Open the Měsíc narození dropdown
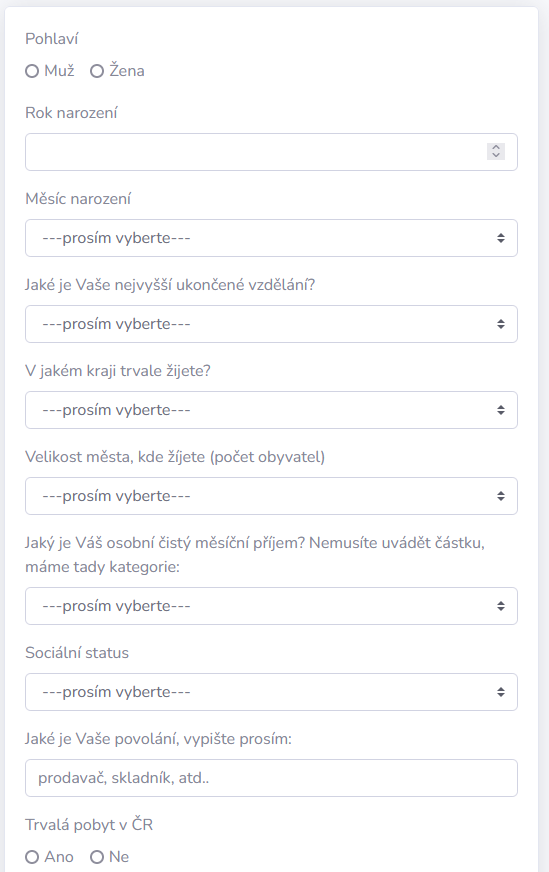 (271, 238)
